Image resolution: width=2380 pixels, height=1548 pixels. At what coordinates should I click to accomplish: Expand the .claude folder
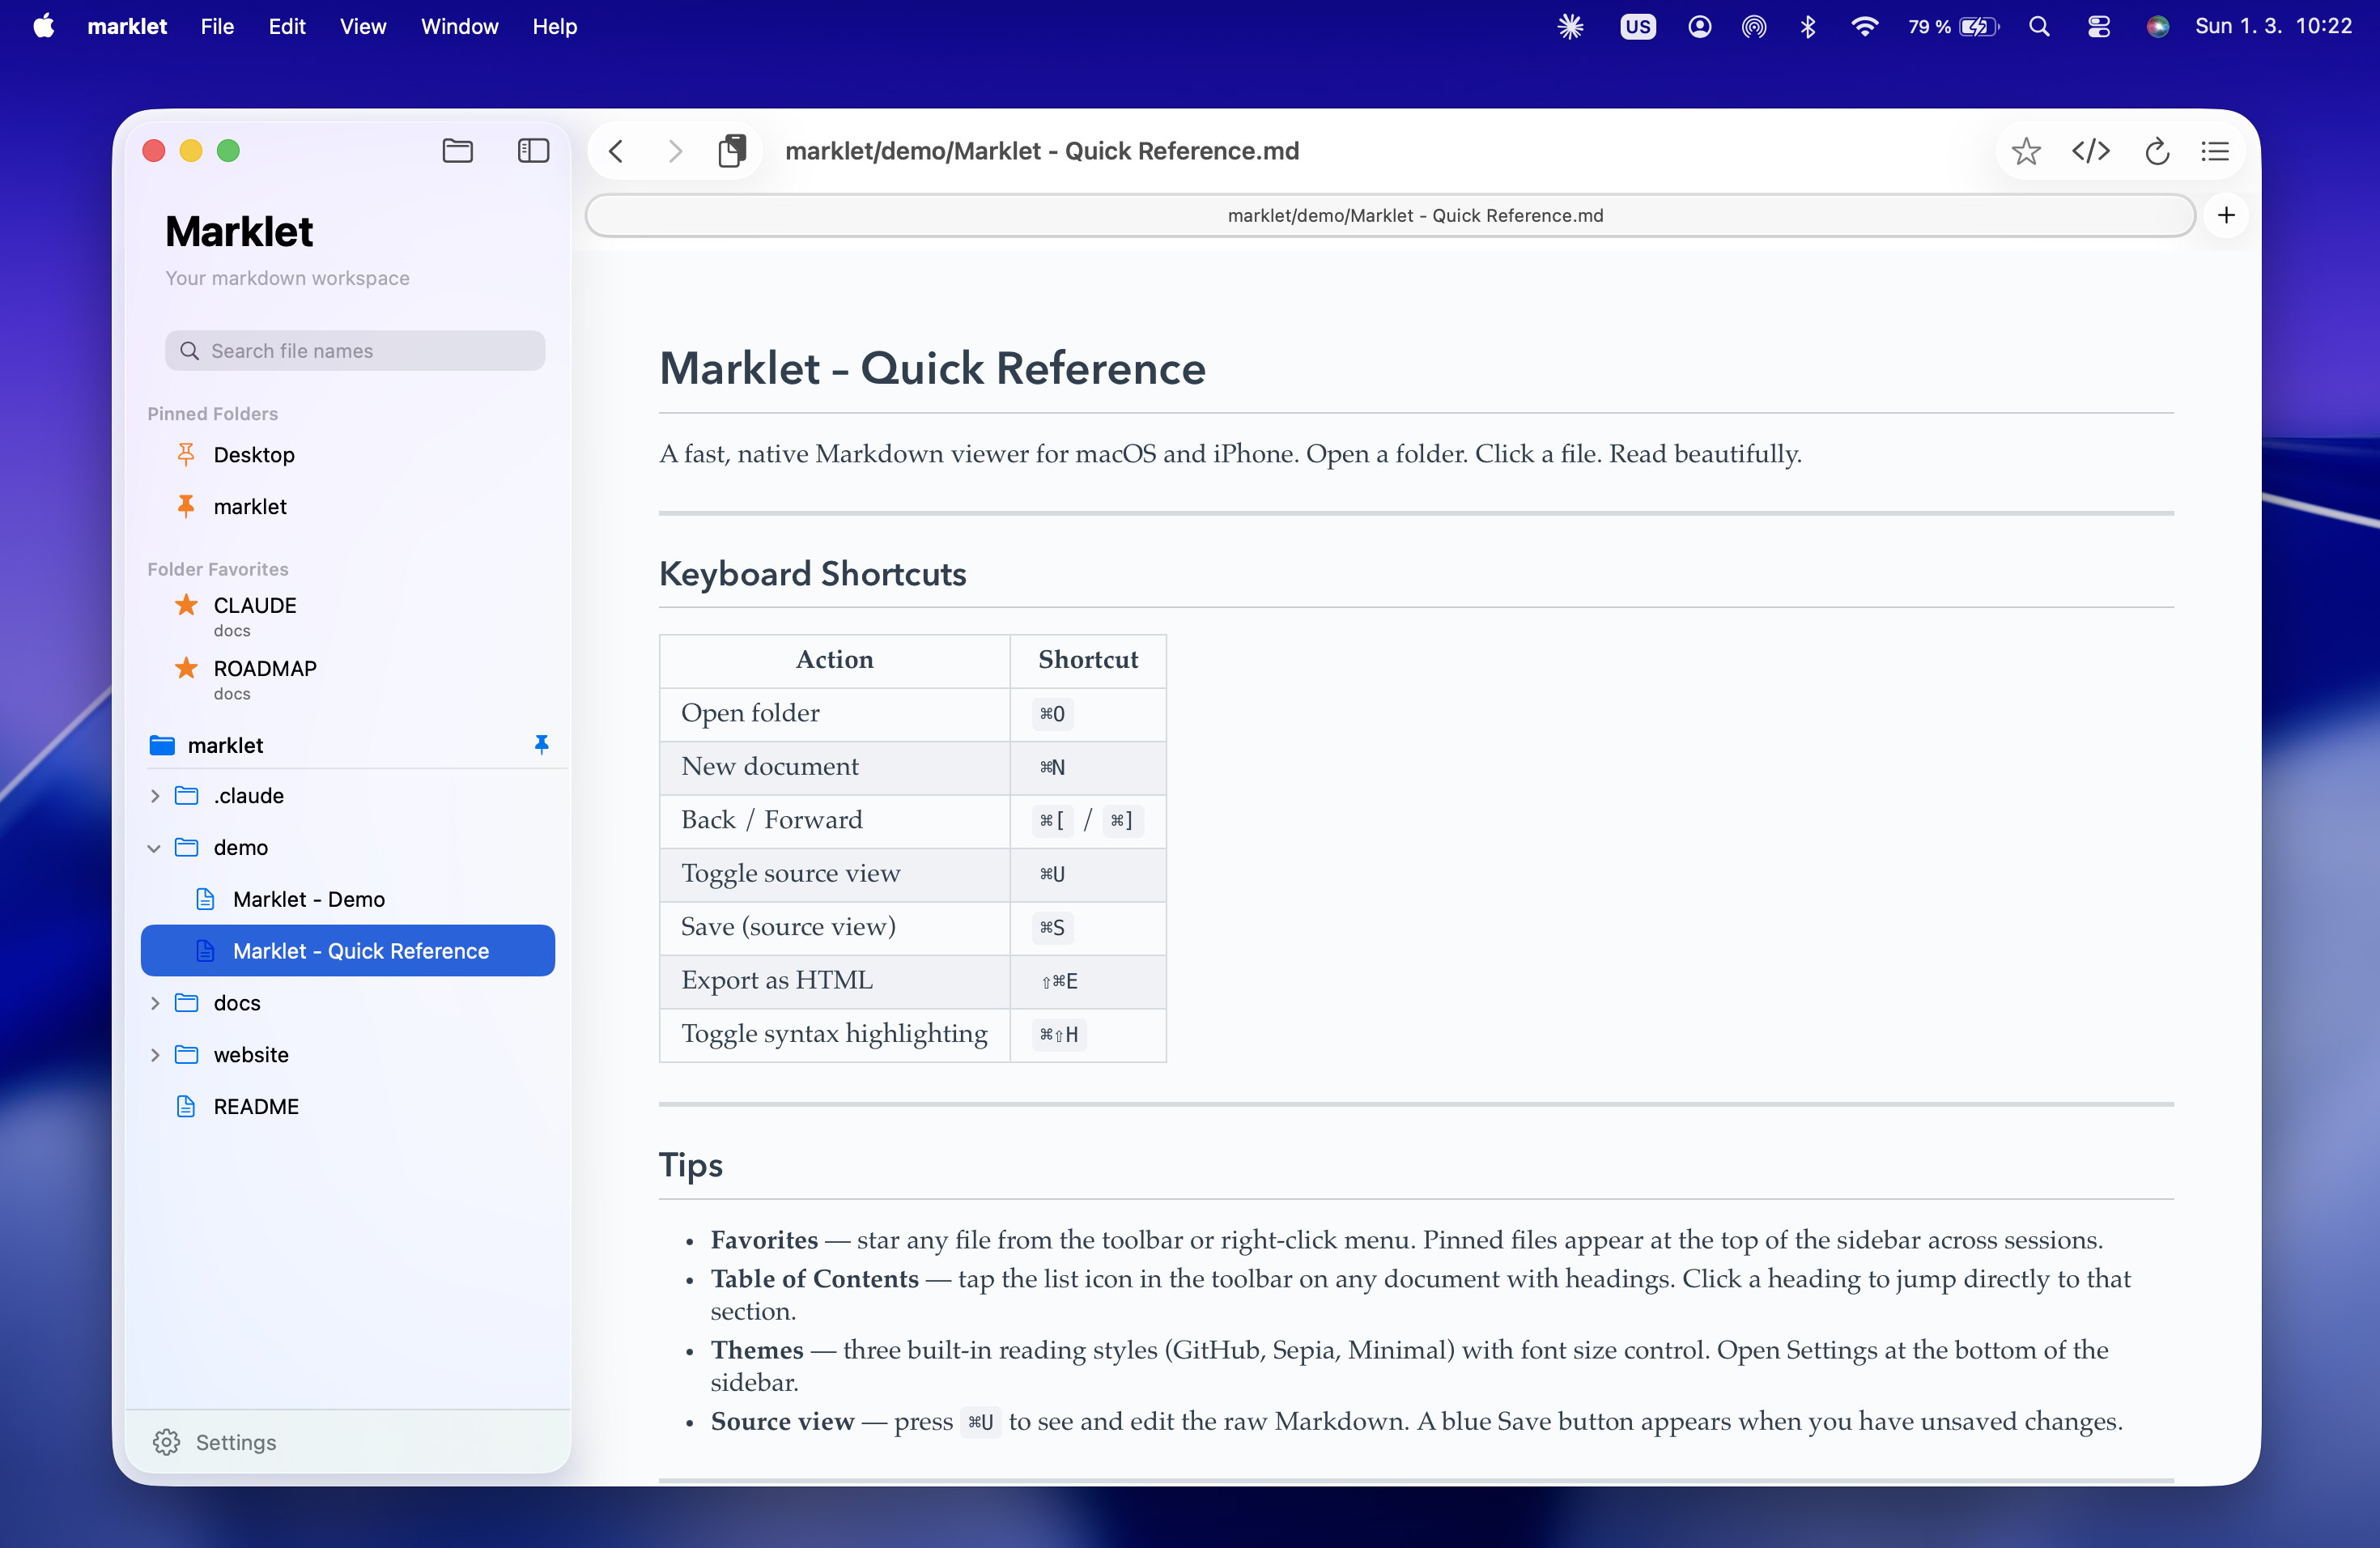click(x=155, y=795)
